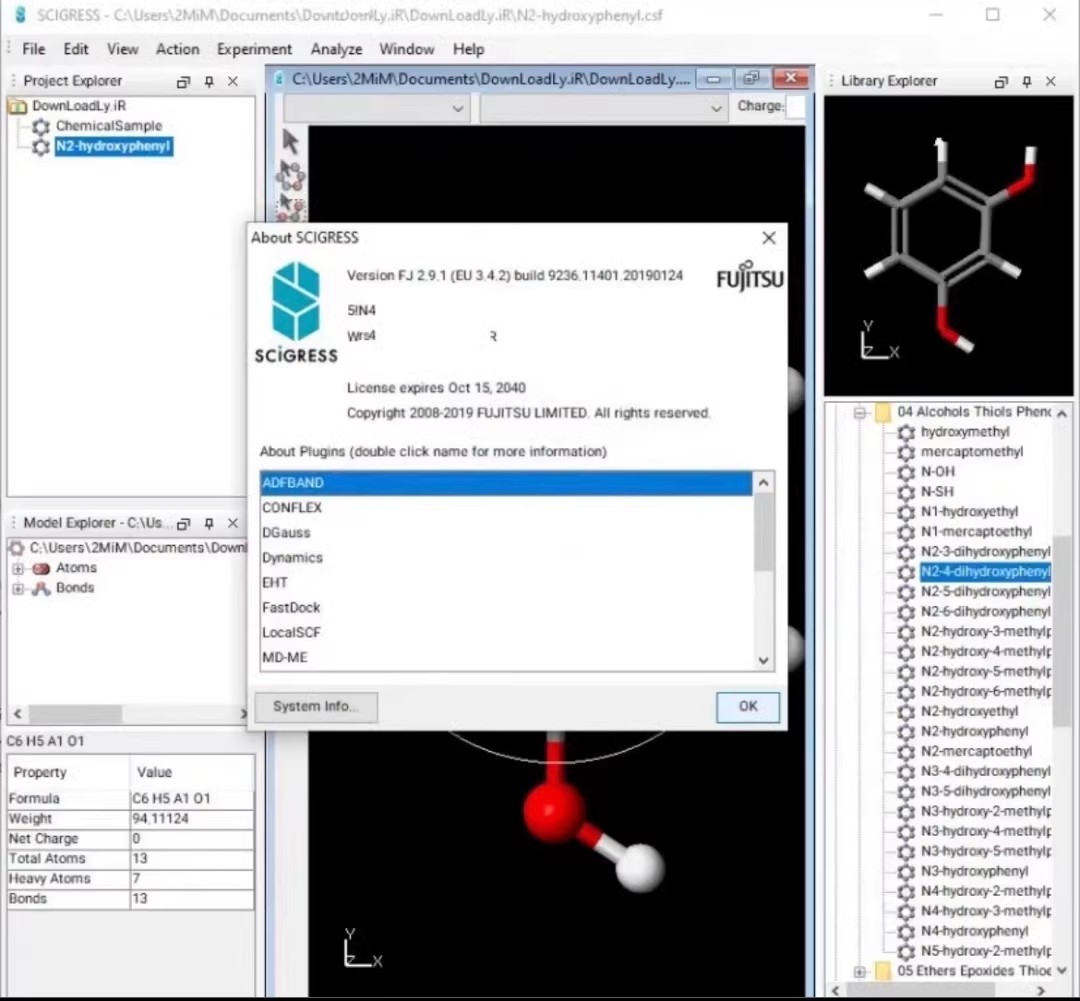Image resolution: width=1080 pixels, height=1001 pixels.
Task: Click the Atoms icon in Model Explorer
Action: (41, 568)
